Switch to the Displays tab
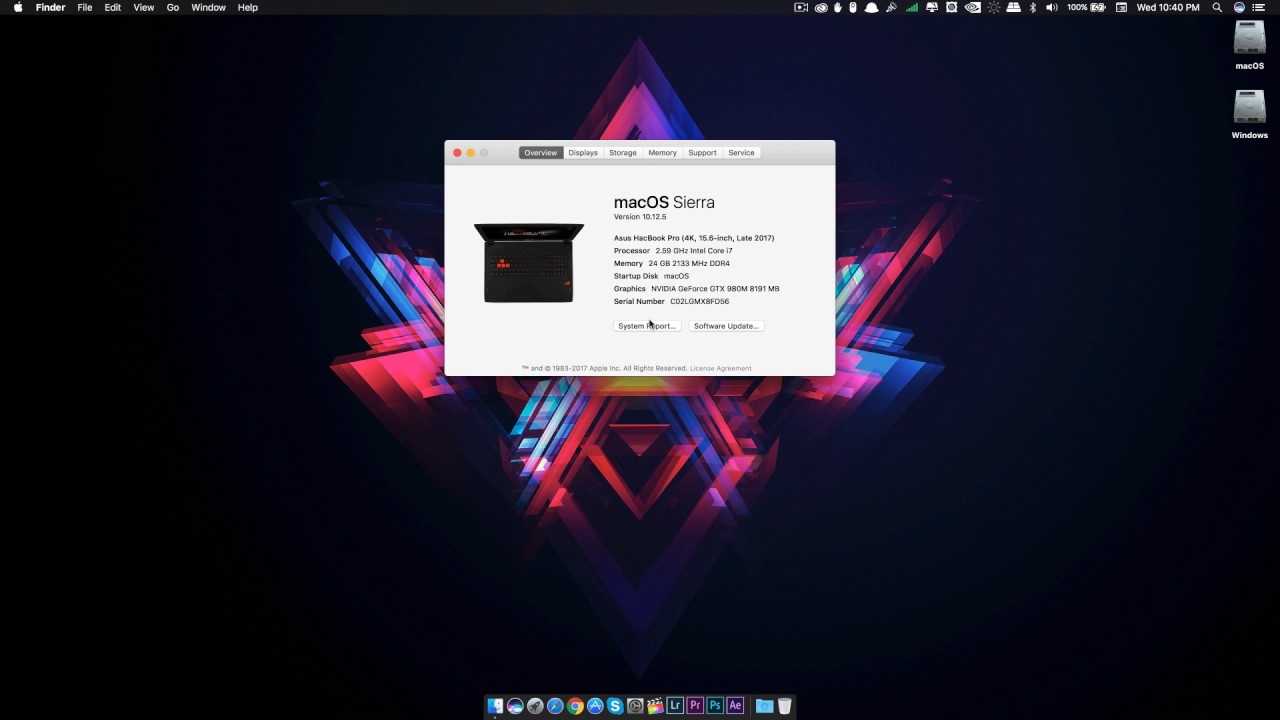This screenshot has height=720, width=1280. pyautogui.click(x=583, y=153)
